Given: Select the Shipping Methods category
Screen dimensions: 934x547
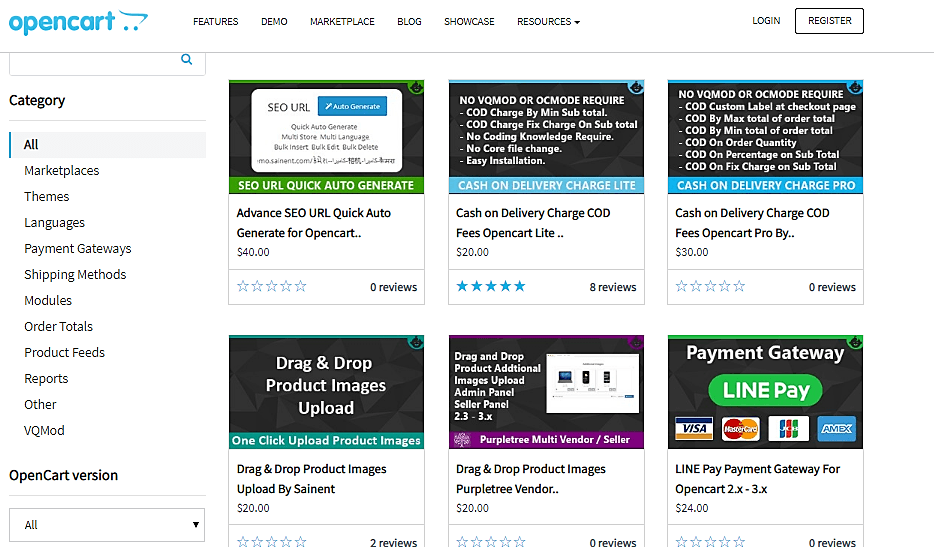Looking at the screenshot, I should pyautogui.click(x=75, y=275).
